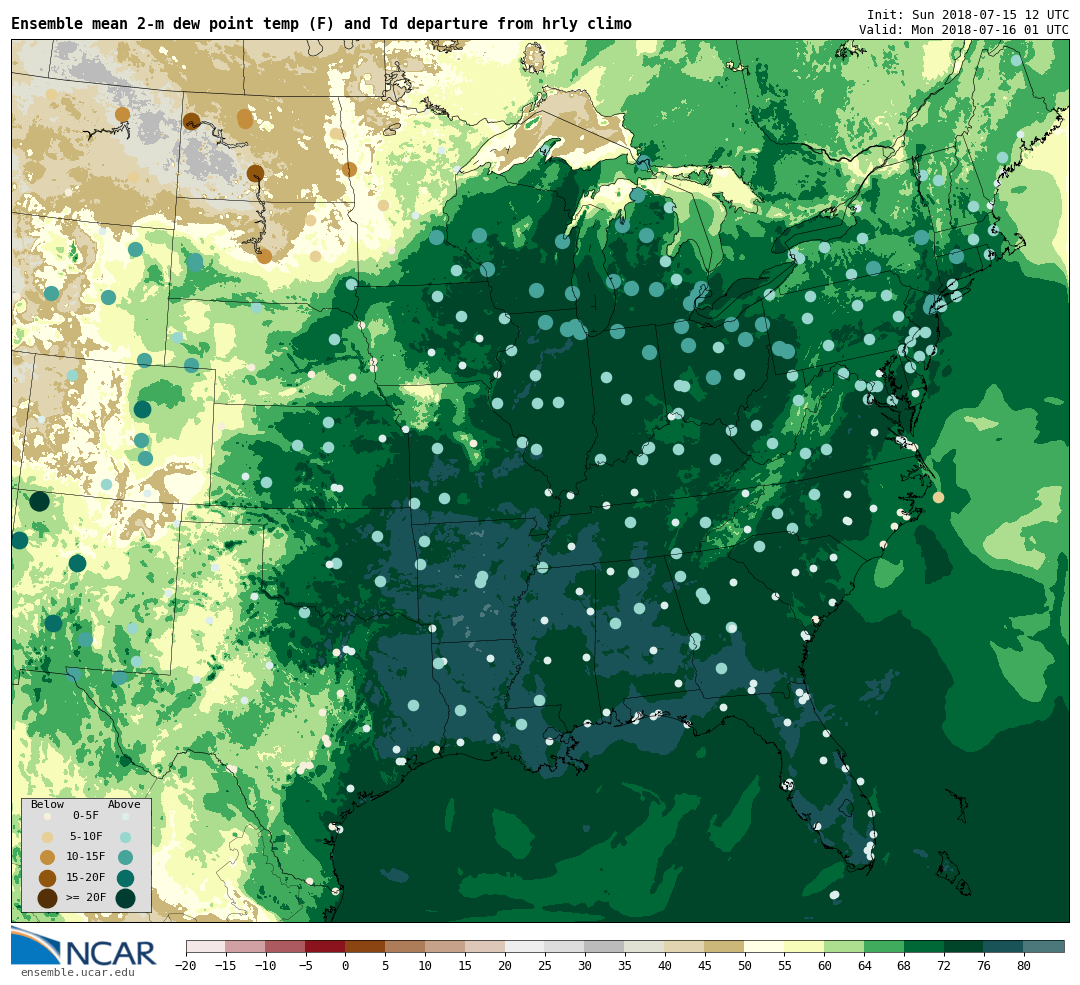Viewport: 1080px width, 985px height.
Task: Pick the brown color bar segment between 0 and 5
Action: coord(366,946)
